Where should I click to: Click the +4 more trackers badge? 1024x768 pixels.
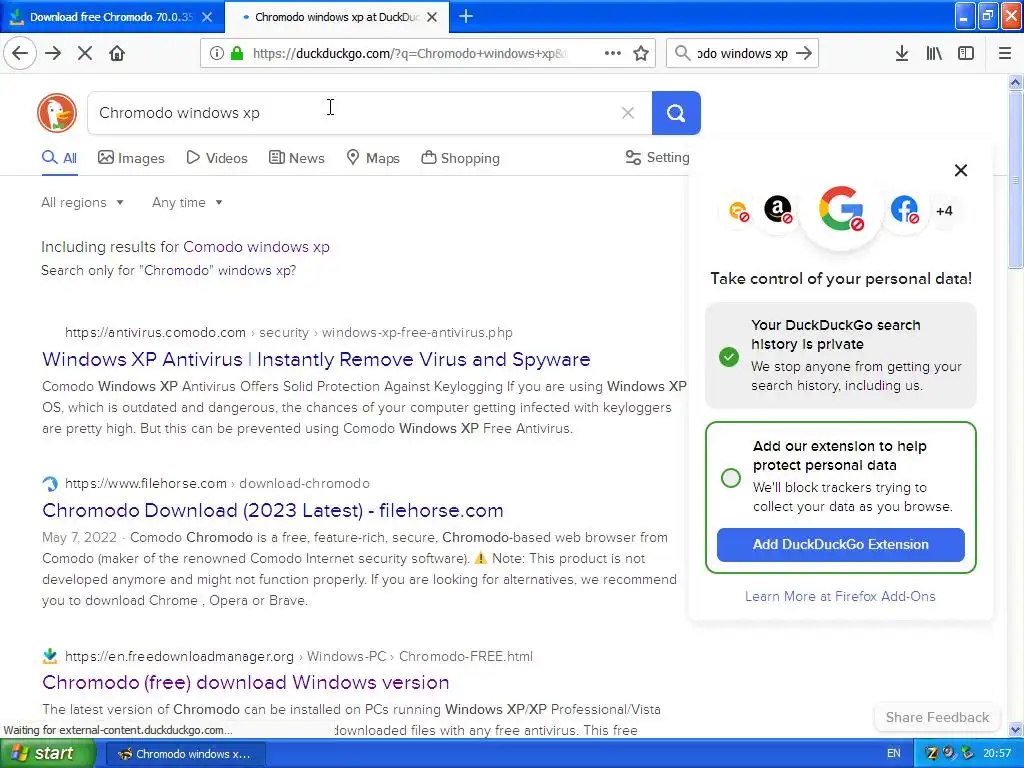(x=944, y=211)
